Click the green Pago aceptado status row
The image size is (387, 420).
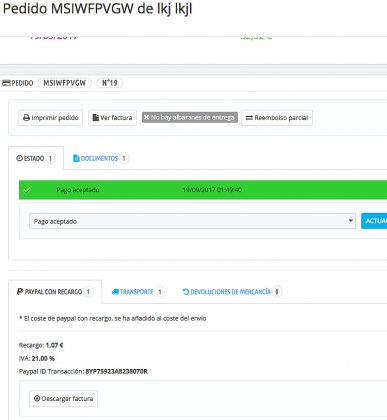203,190
